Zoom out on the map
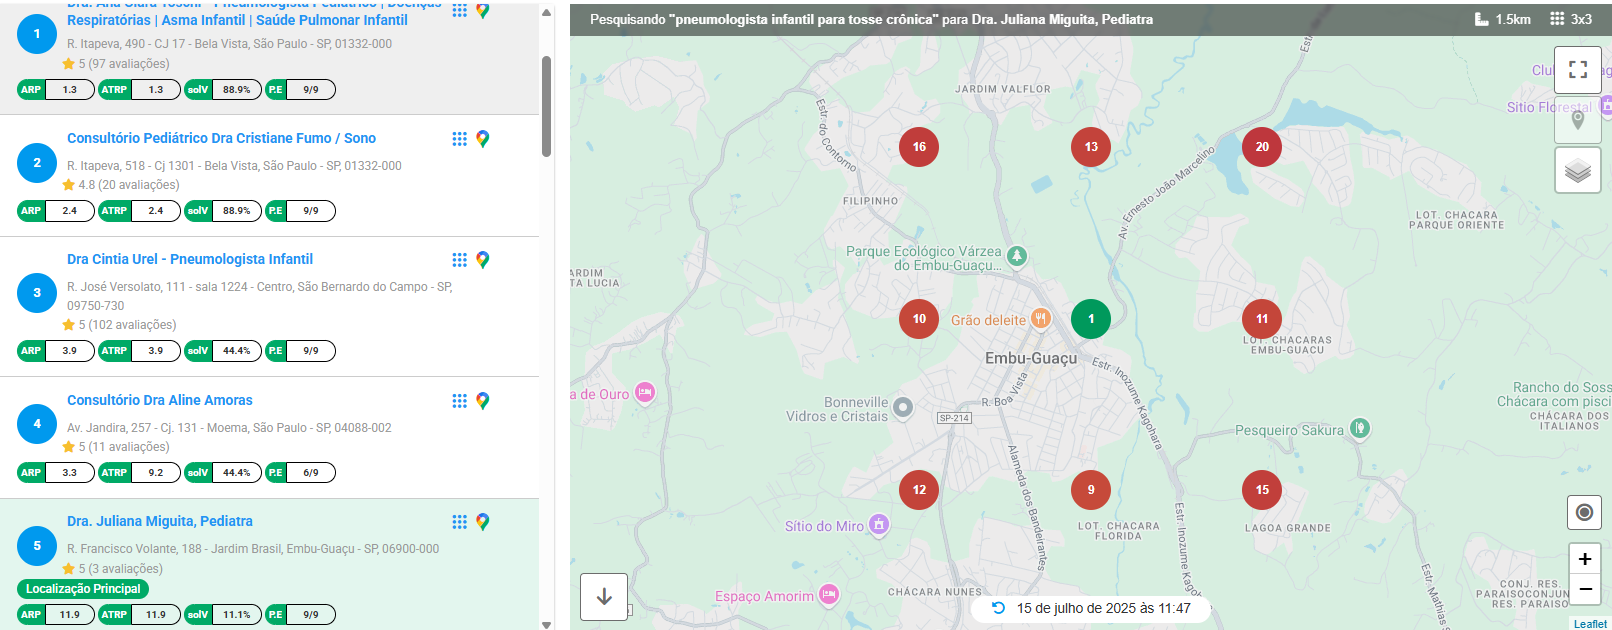Image resolution: width=1612 pixels, height=630 pixels. tap(1584, 589)
